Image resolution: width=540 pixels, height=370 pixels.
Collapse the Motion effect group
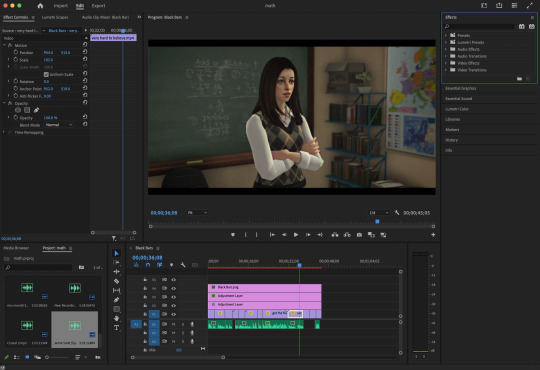(x=4, y=45)
